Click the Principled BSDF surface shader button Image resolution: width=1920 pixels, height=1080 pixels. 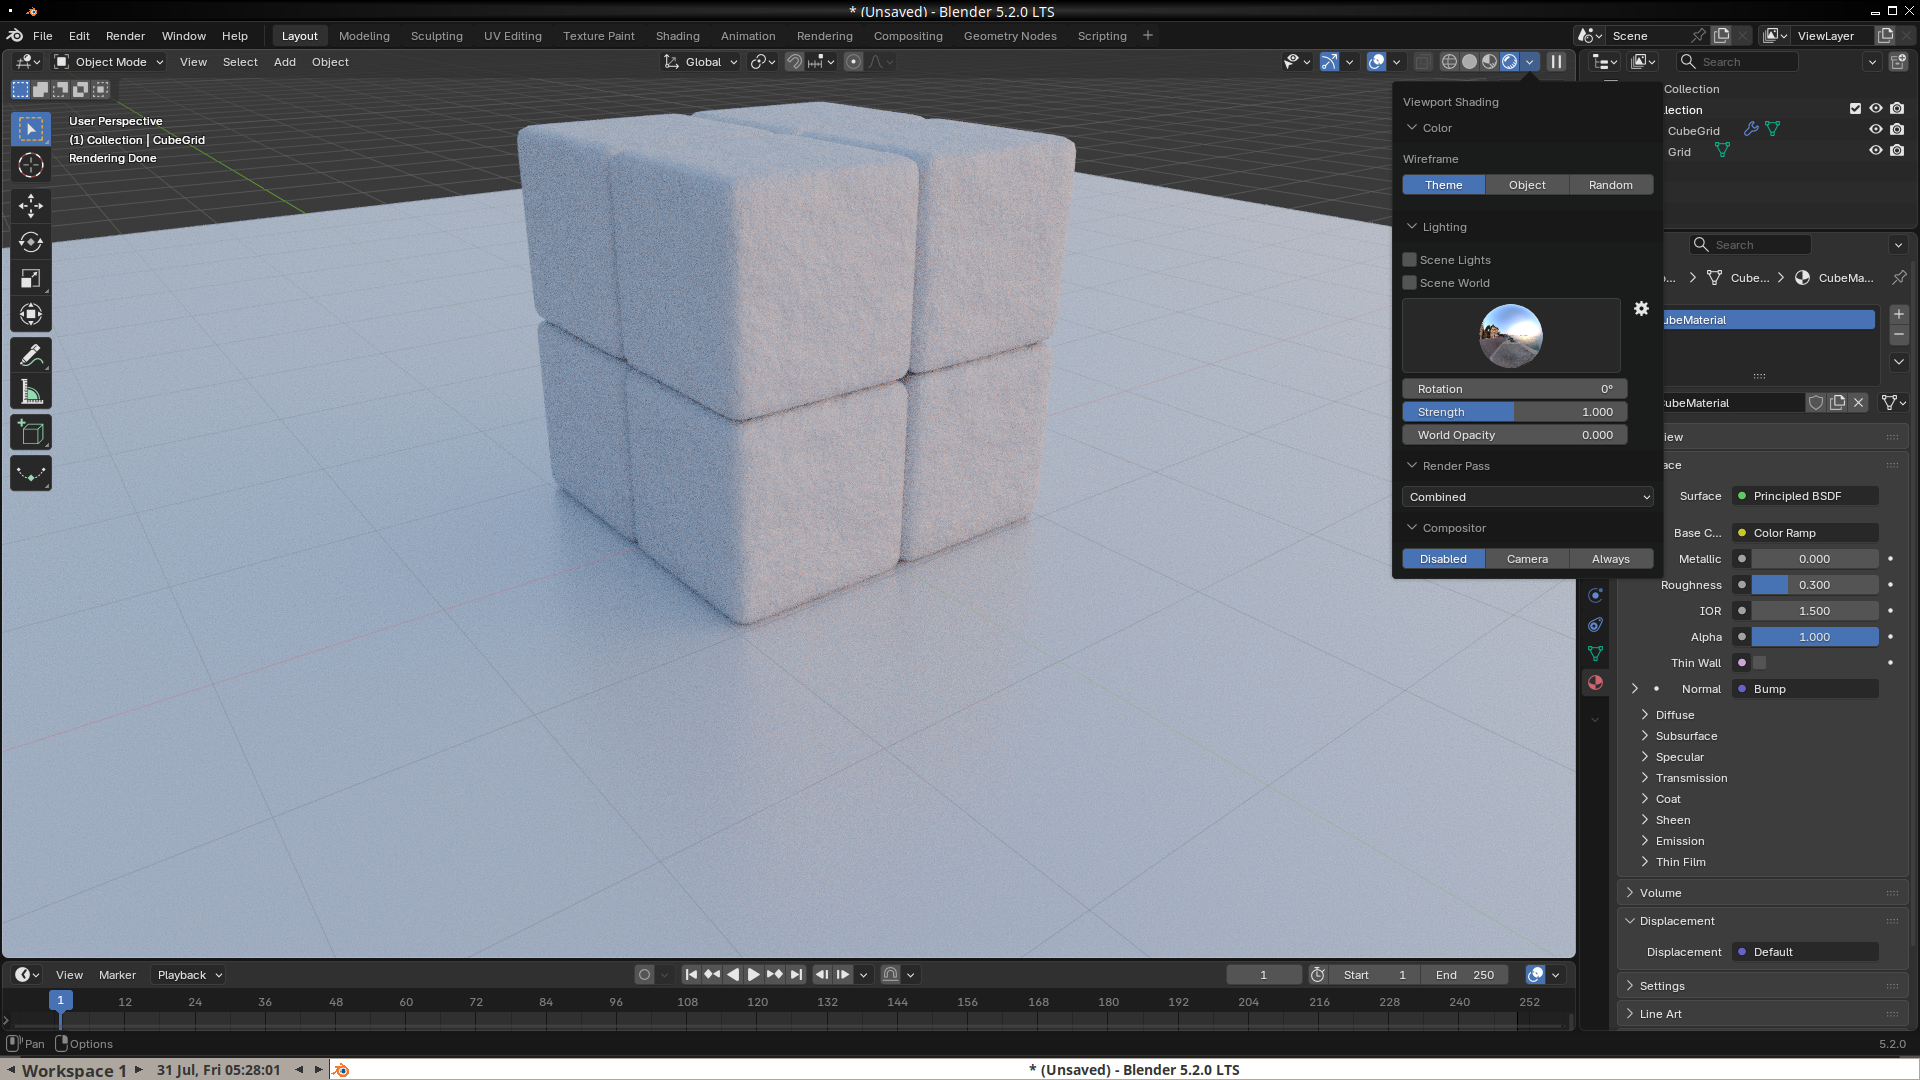[x=1805, y=496]
